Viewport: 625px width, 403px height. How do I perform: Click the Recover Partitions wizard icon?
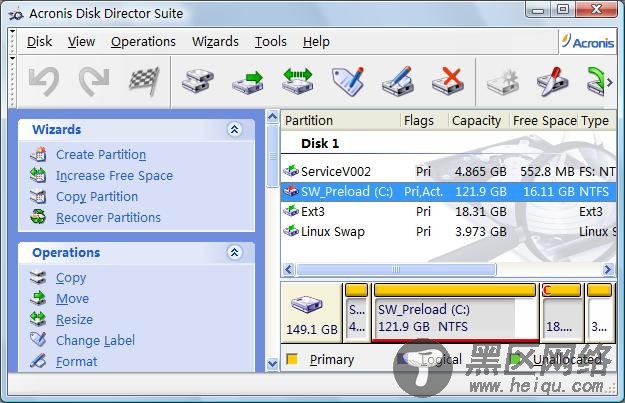[x=38, y=217]
